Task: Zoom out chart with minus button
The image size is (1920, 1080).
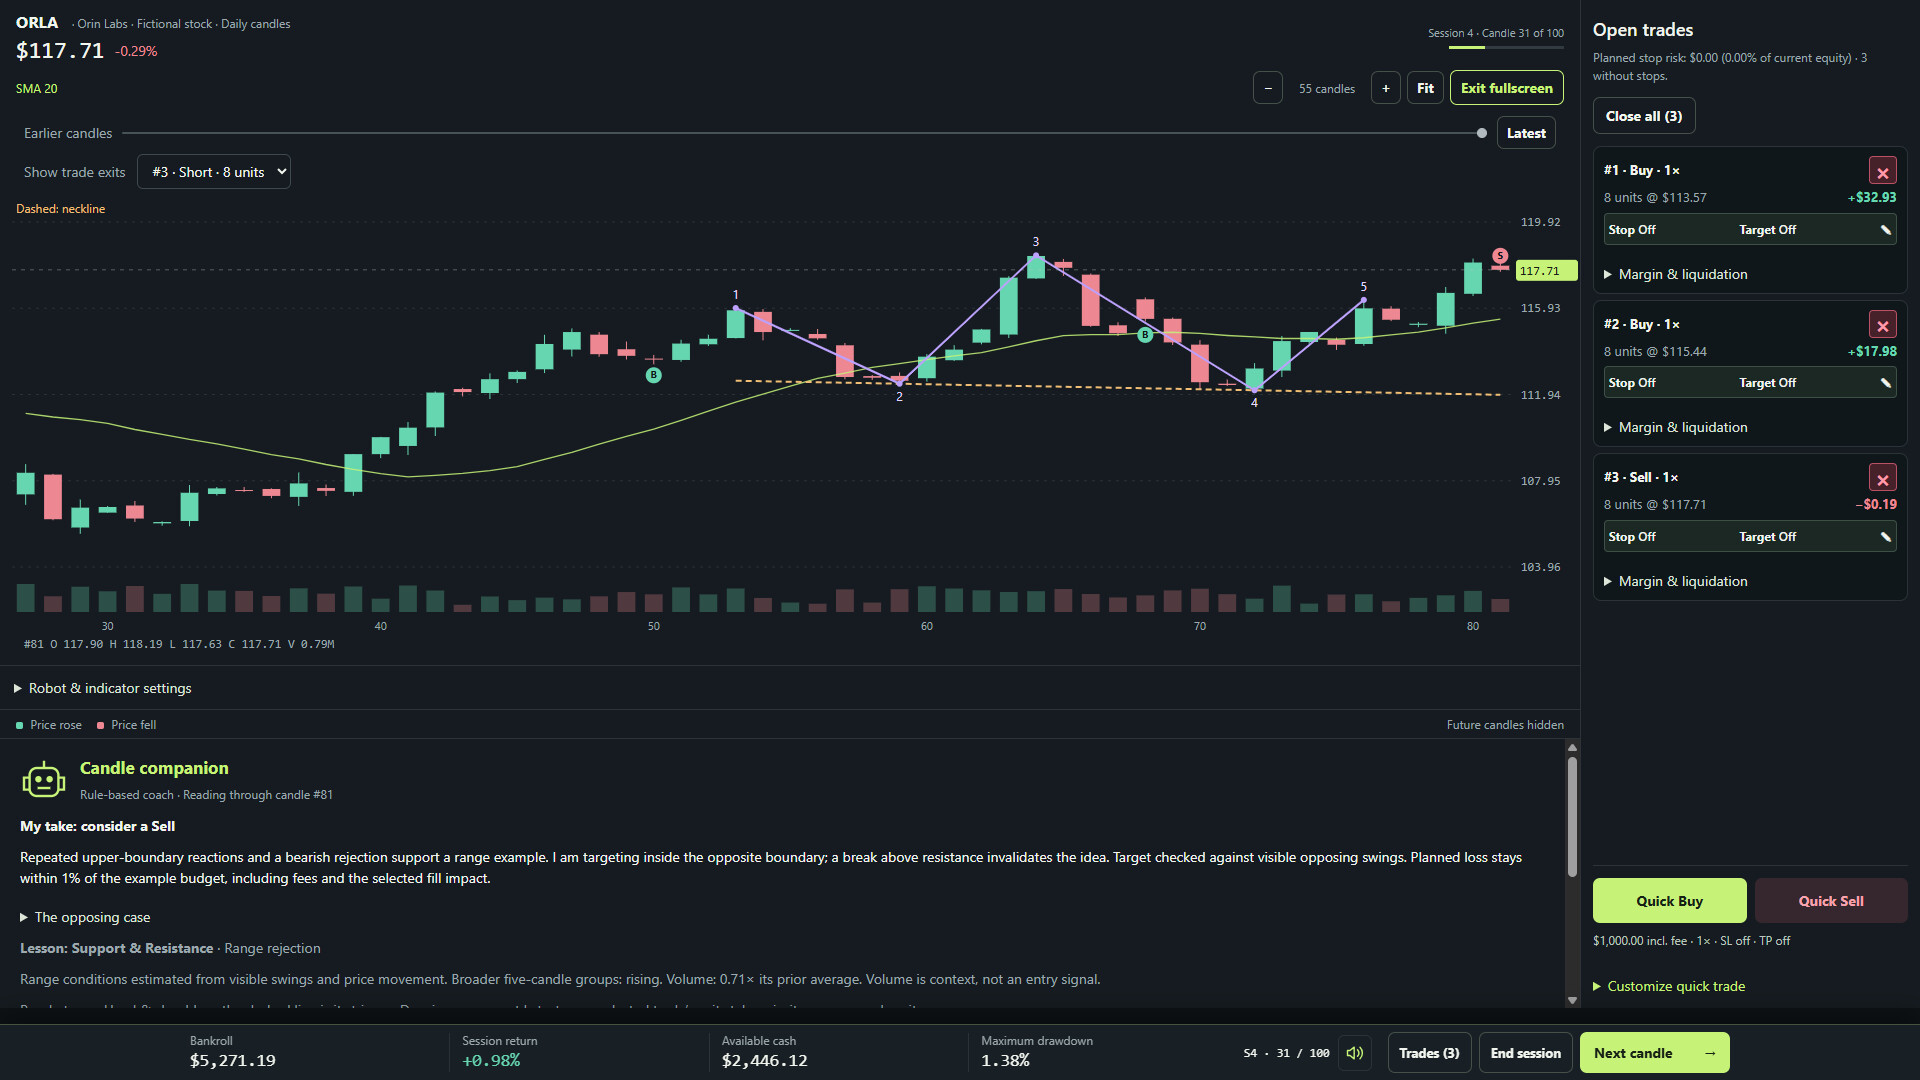Action: click(1268, 88)
